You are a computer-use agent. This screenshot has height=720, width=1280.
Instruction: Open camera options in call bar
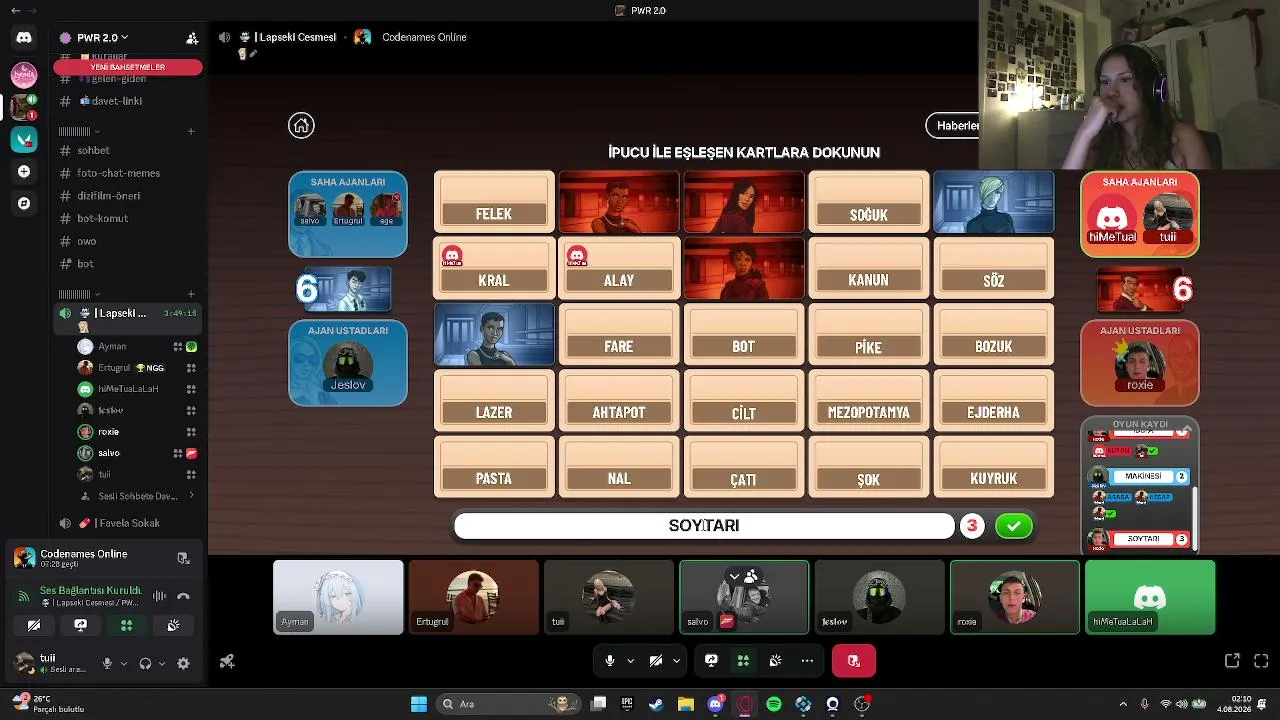[x=676, y=661]
